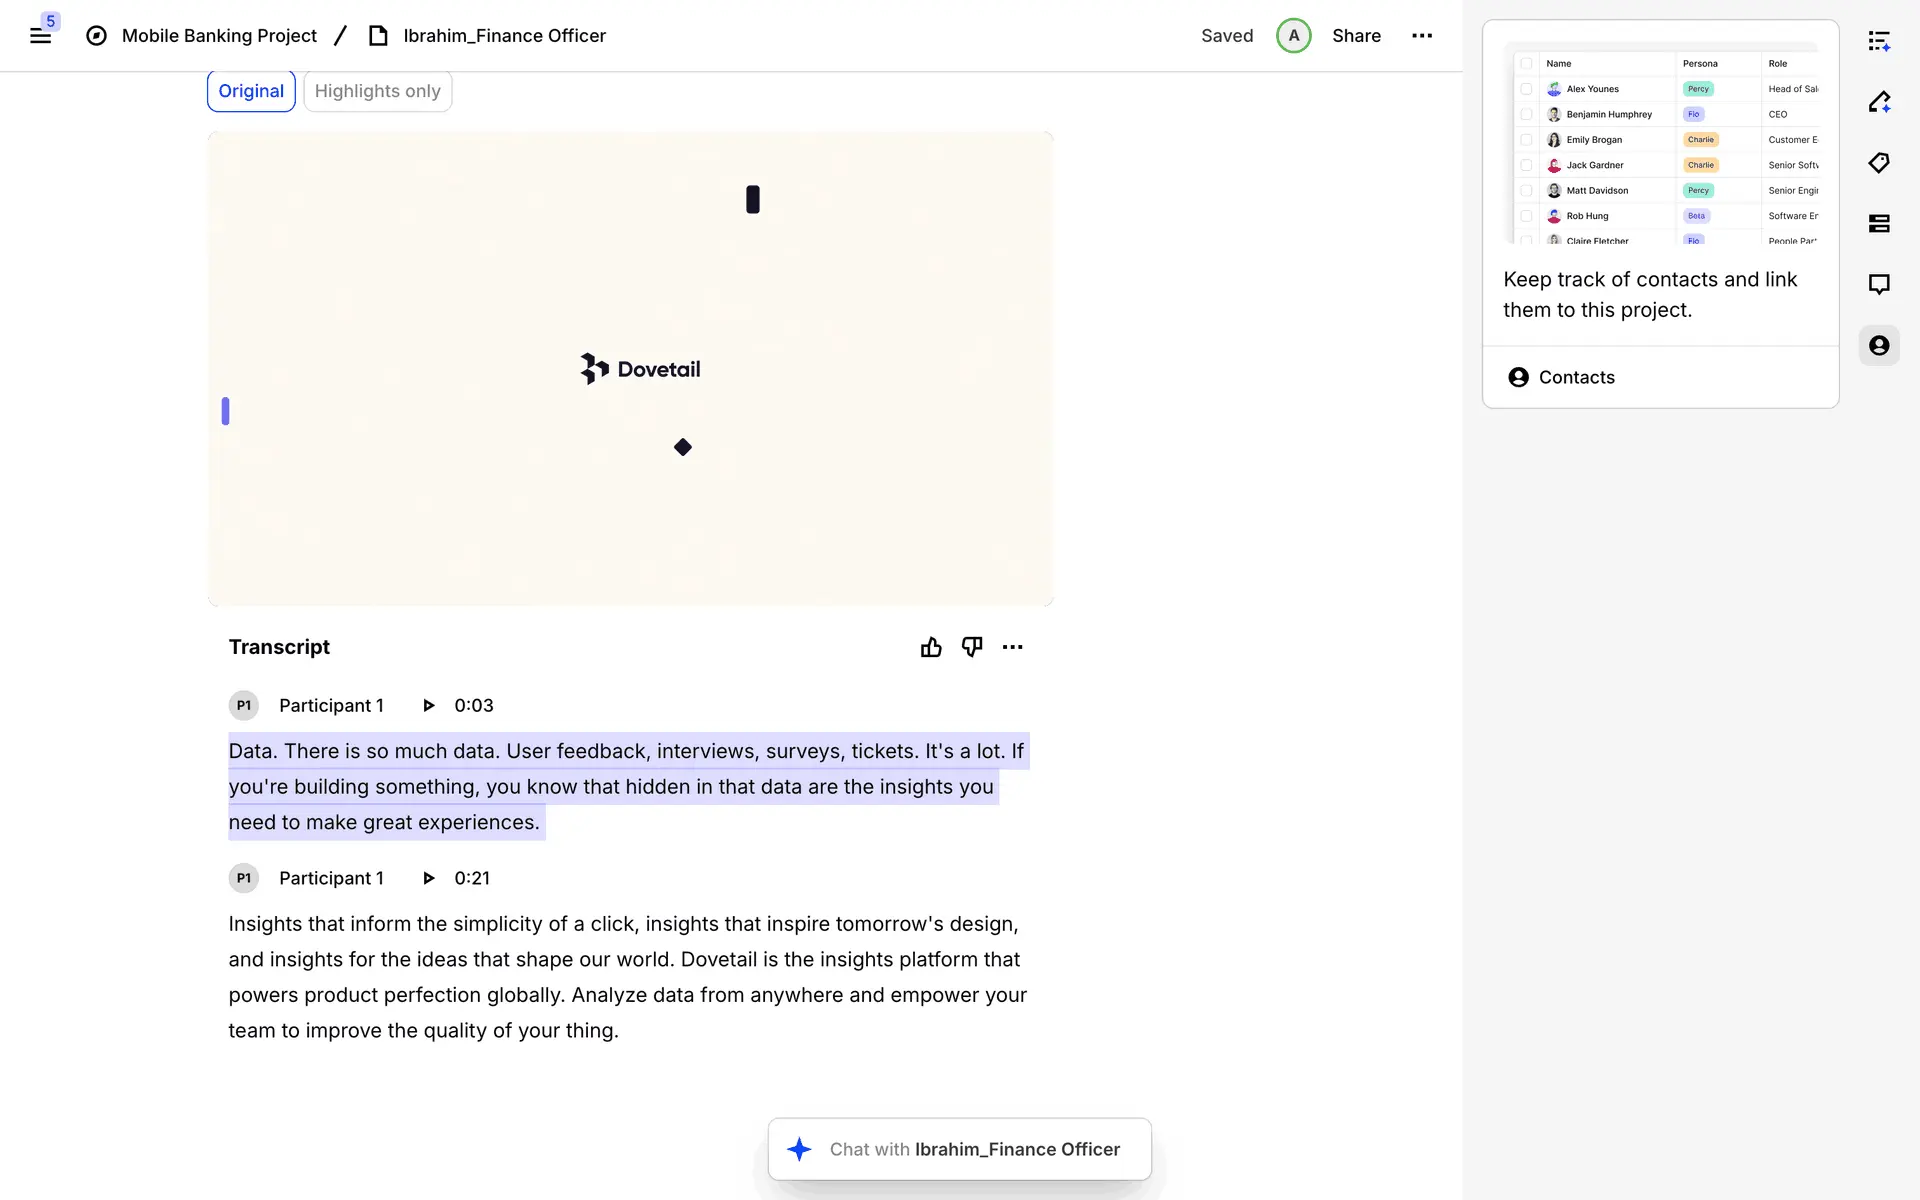The width and height of the screenshot is (1920, 1200).
Task: Give transcript a thumbs up
Action: (931, 647)
